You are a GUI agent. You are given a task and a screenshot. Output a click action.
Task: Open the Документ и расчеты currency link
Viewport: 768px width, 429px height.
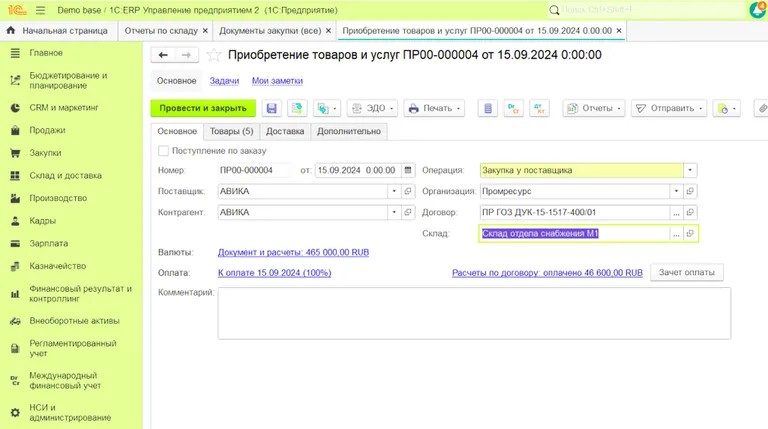293,252
